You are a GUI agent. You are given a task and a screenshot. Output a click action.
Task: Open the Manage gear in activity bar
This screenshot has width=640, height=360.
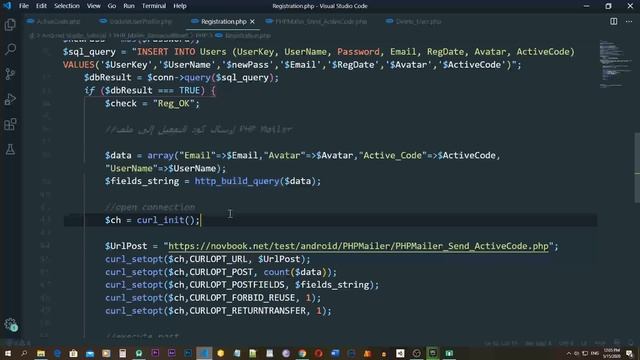10,324
